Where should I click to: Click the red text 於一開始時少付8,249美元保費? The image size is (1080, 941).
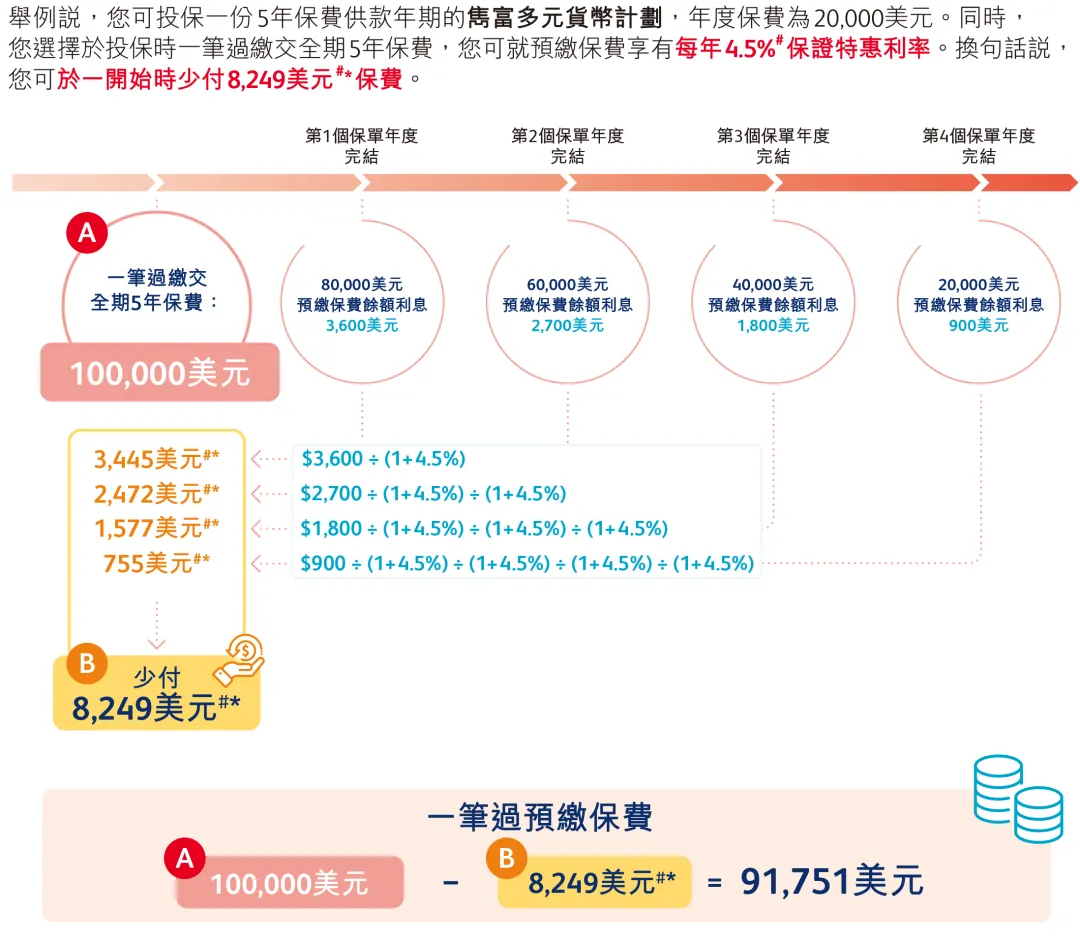pos(230,79)
